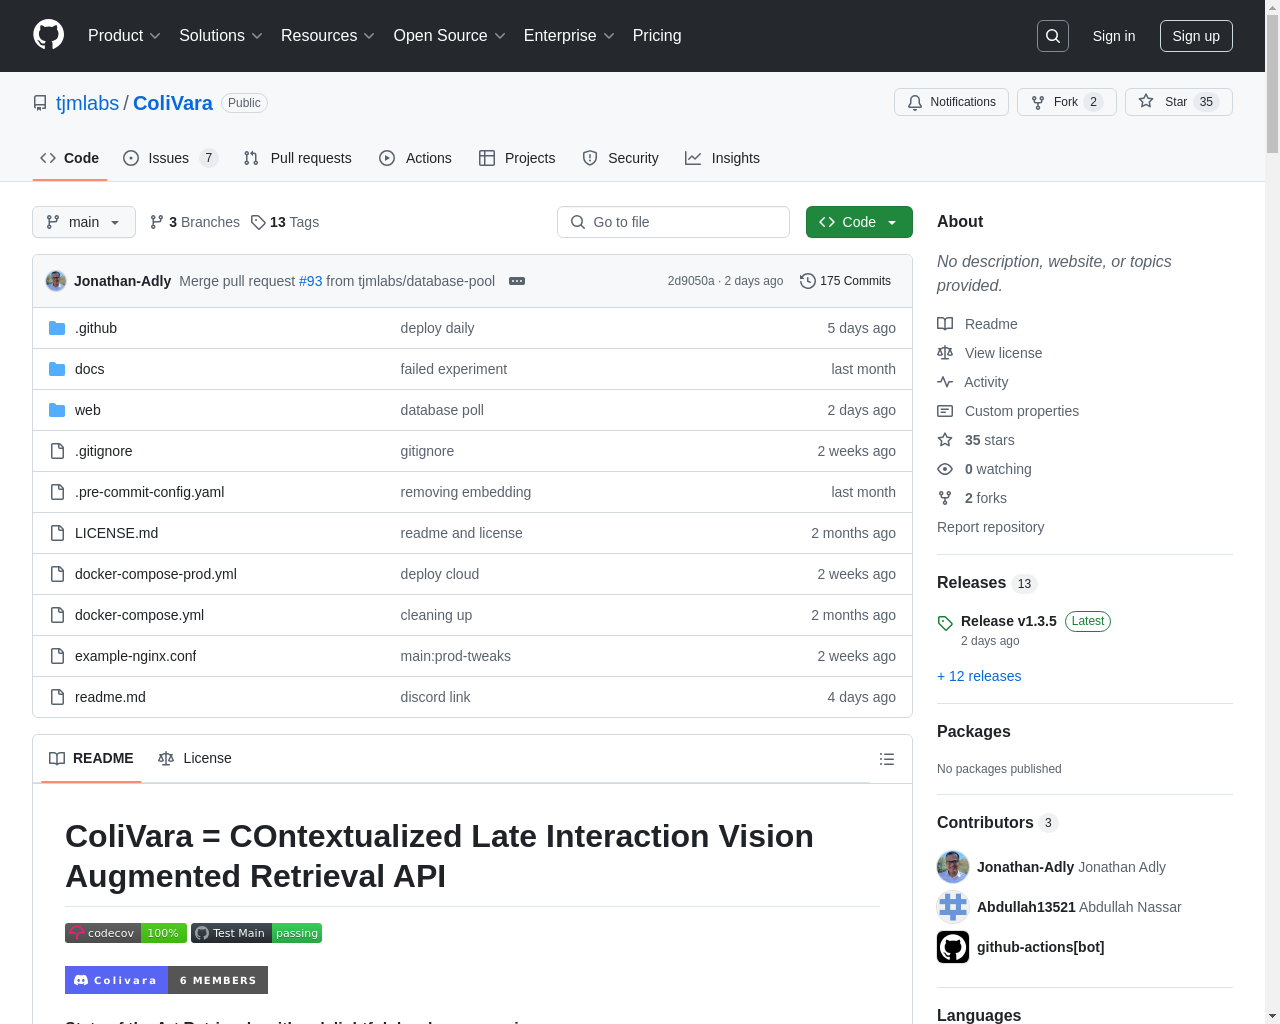Switch to the License tab in README panel

[x=195, y=758]
